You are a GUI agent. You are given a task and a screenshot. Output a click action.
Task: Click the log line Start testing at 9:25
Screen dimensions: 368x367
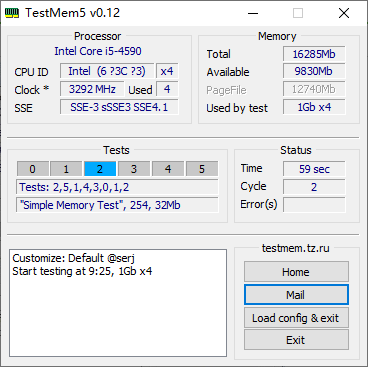point(82,271)
